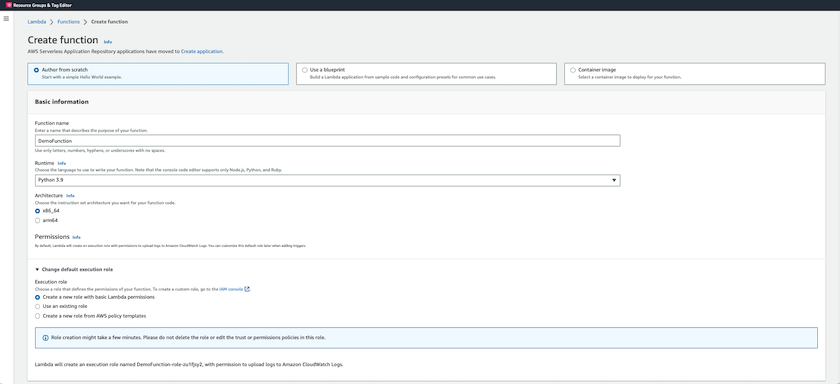Select Create a new role from AWS policy templates

(x=38, y=316)
